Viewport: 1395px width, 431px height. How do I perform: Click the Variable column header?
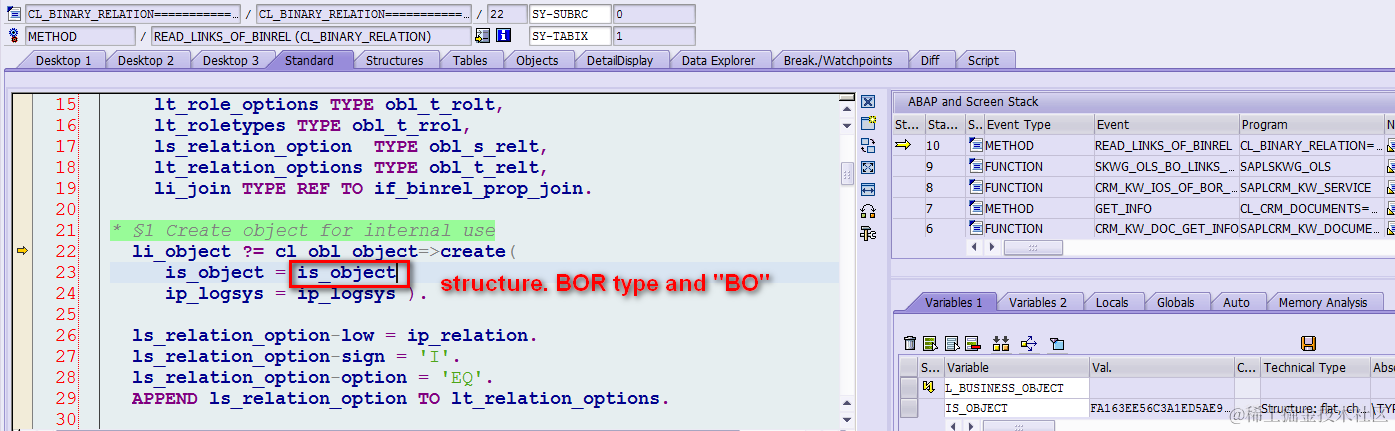(x=1016, y=367)
